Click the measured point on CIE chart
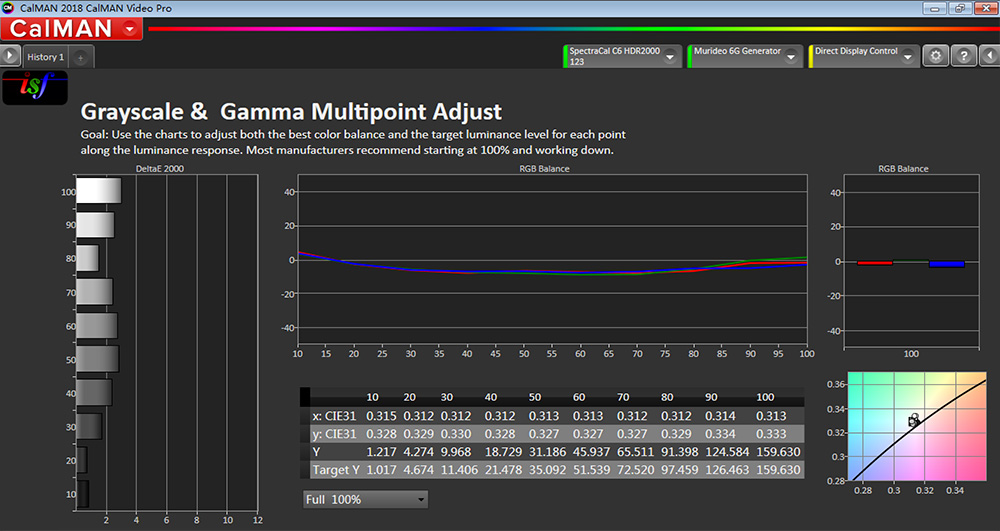 pos(914,420)
